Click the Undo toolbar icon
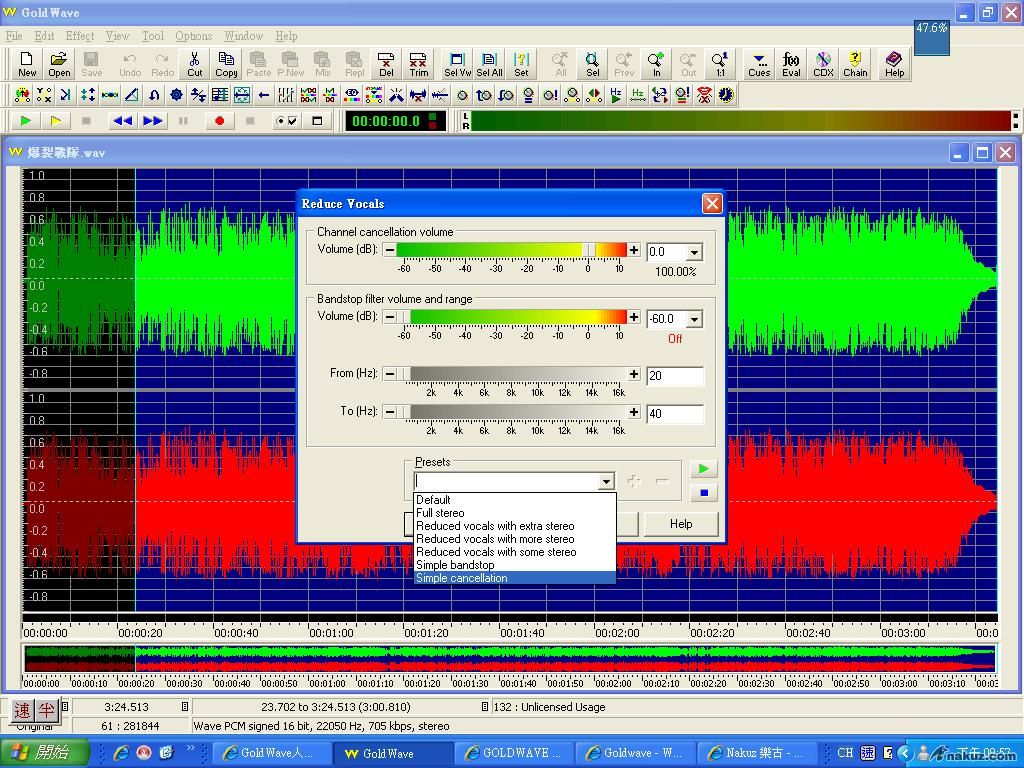Viewport: 1024px width, 768px height. coord(130,64)
